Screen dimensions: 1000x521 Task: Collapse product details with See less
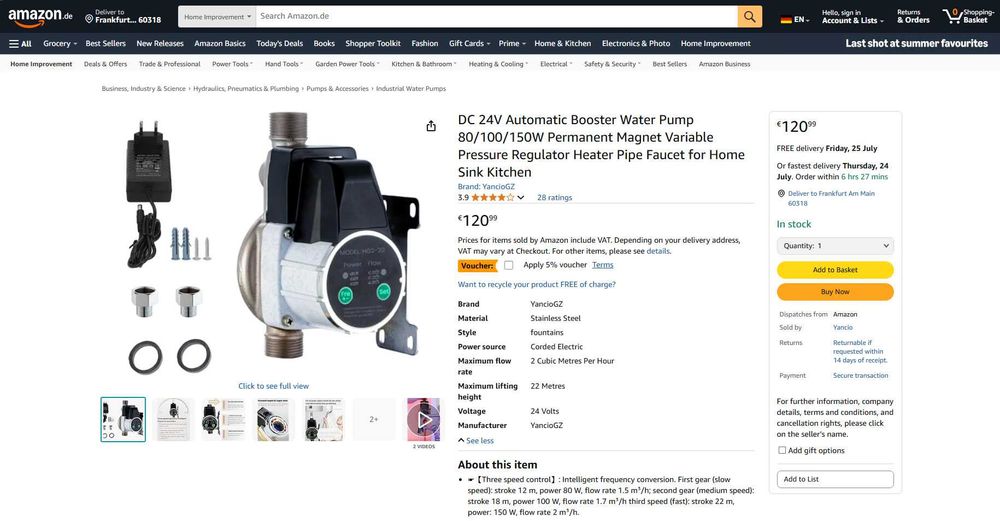[476, 441]
